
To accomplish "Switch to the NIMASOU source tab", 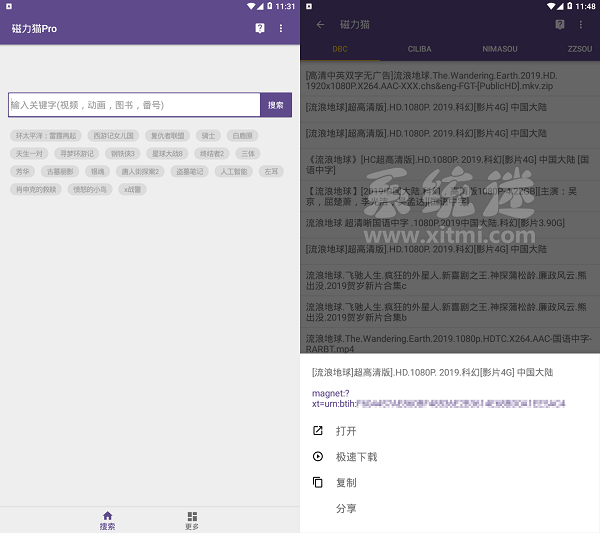I will [x=500, y=49].
